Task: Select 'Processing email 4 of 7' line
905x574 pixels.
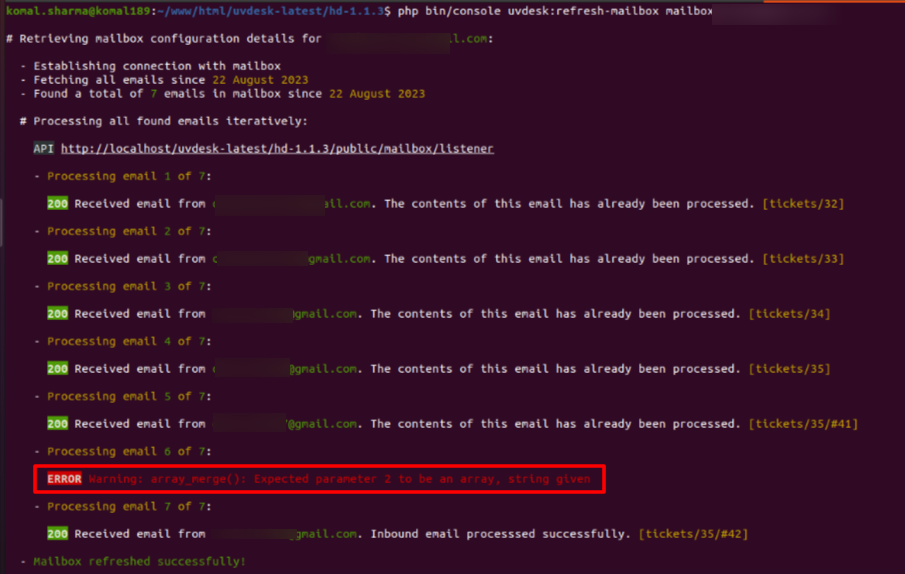Action: pos(123,342)
